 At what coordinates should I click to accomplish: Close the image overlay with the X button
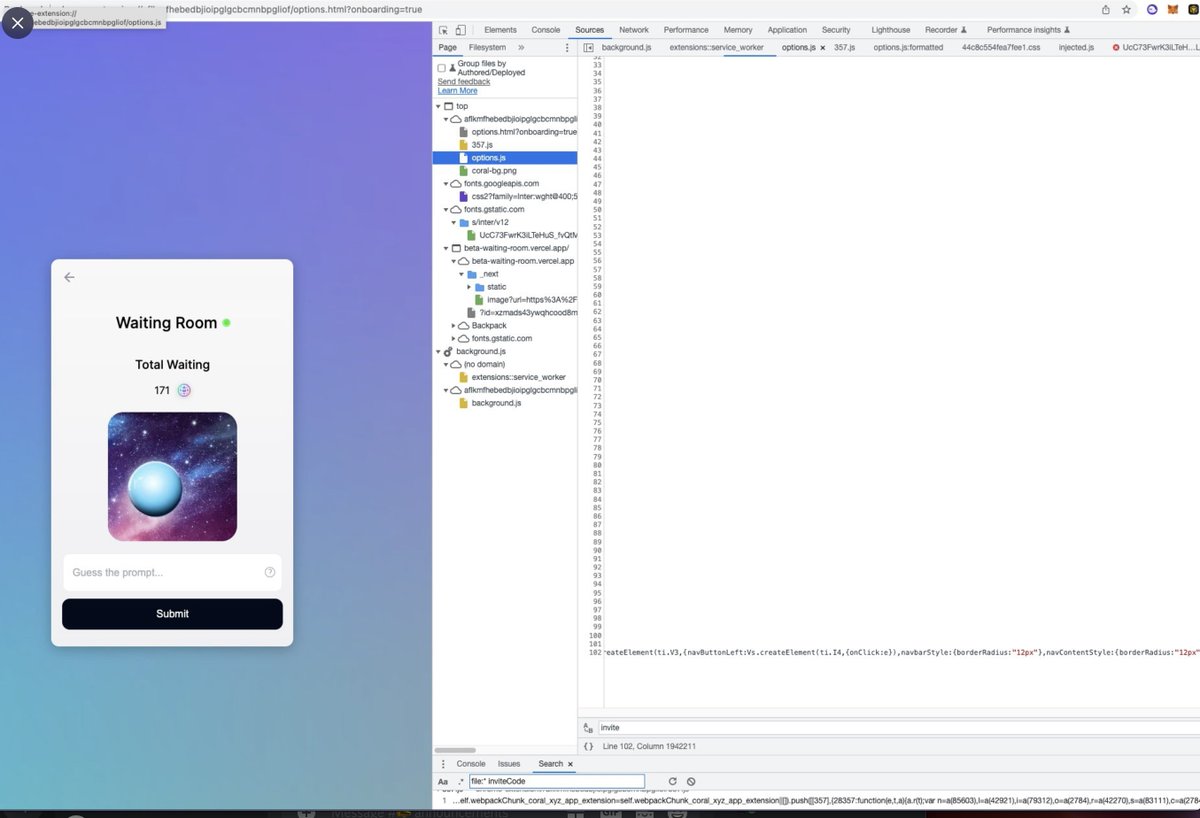(17, 22)
